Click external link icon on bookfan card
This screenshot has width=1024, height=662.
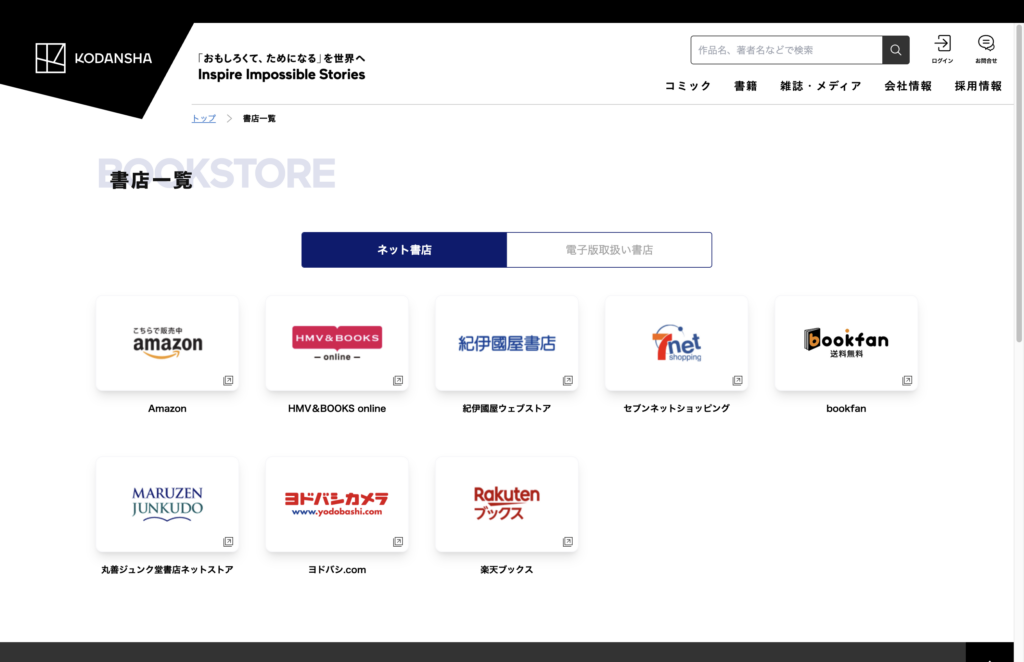[907, 380]
